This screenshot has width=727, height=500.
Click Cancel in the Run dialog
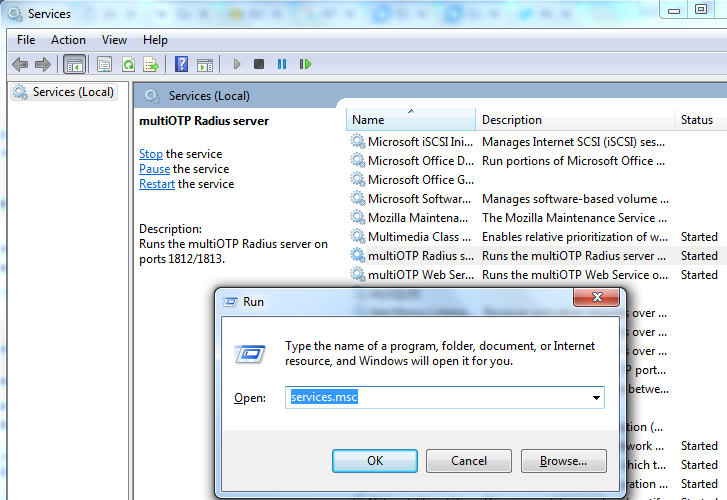pos(469,461)
